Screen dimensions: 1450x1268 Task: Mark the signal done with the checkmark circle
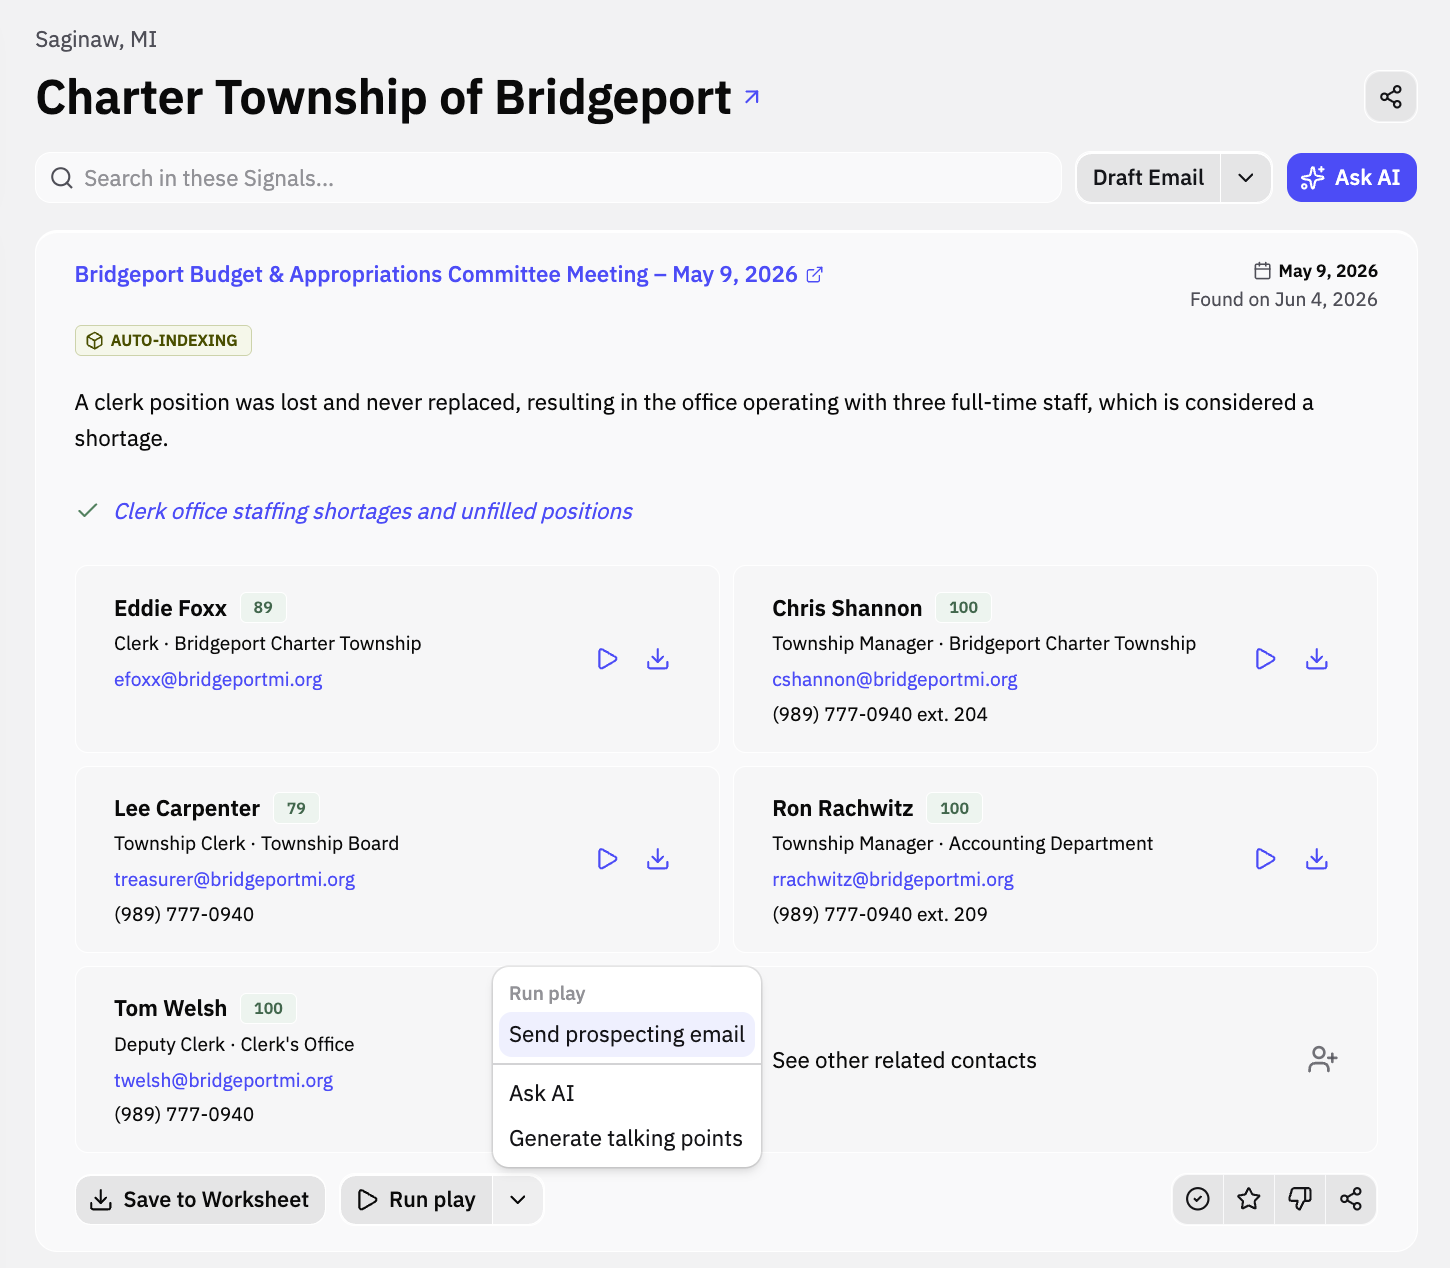[x=1197, y=1199]
